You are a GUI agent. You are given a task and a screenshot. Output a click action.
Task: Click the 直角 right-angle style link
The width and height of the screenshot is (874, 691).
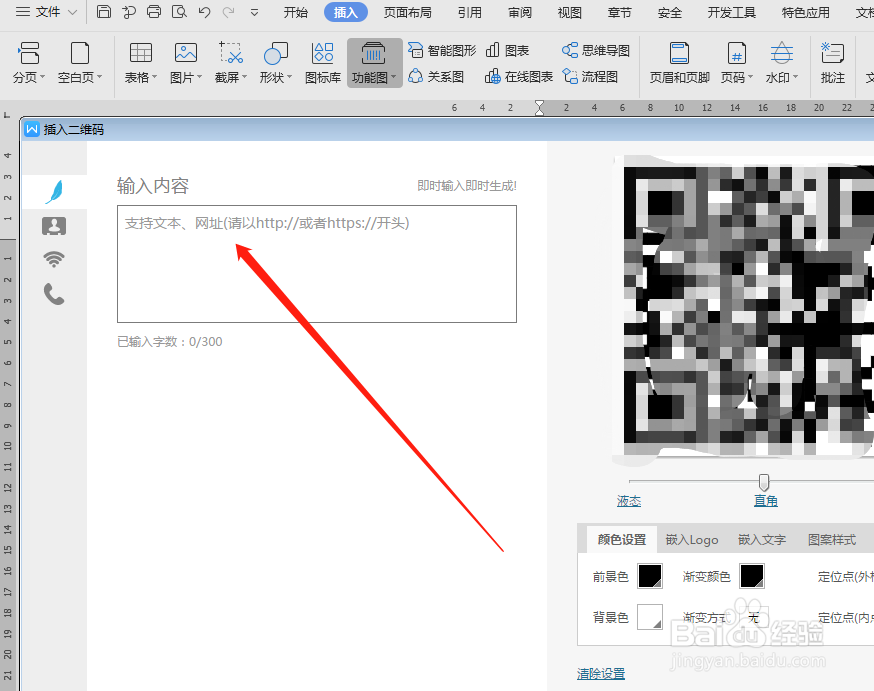[765, 501]
